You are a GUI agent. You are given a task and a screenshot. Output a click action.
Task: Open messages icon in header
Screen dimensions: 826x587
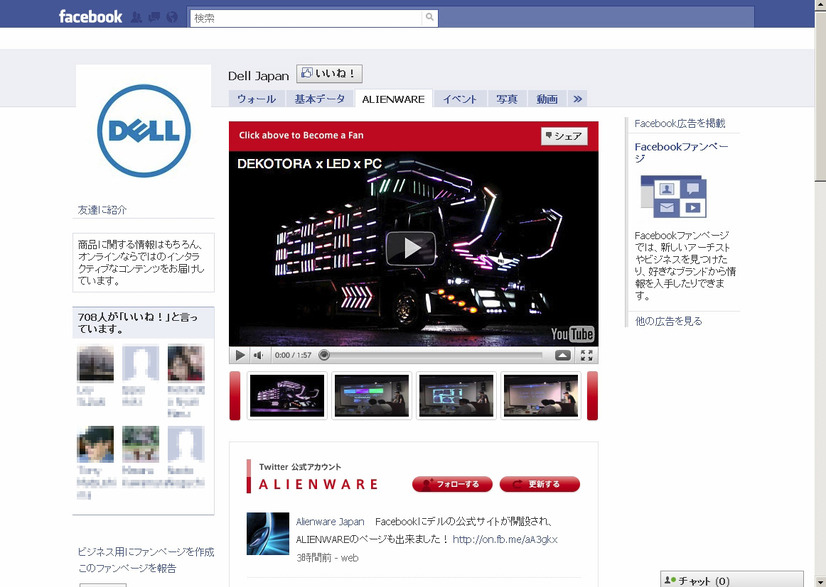tap(154, 17)
